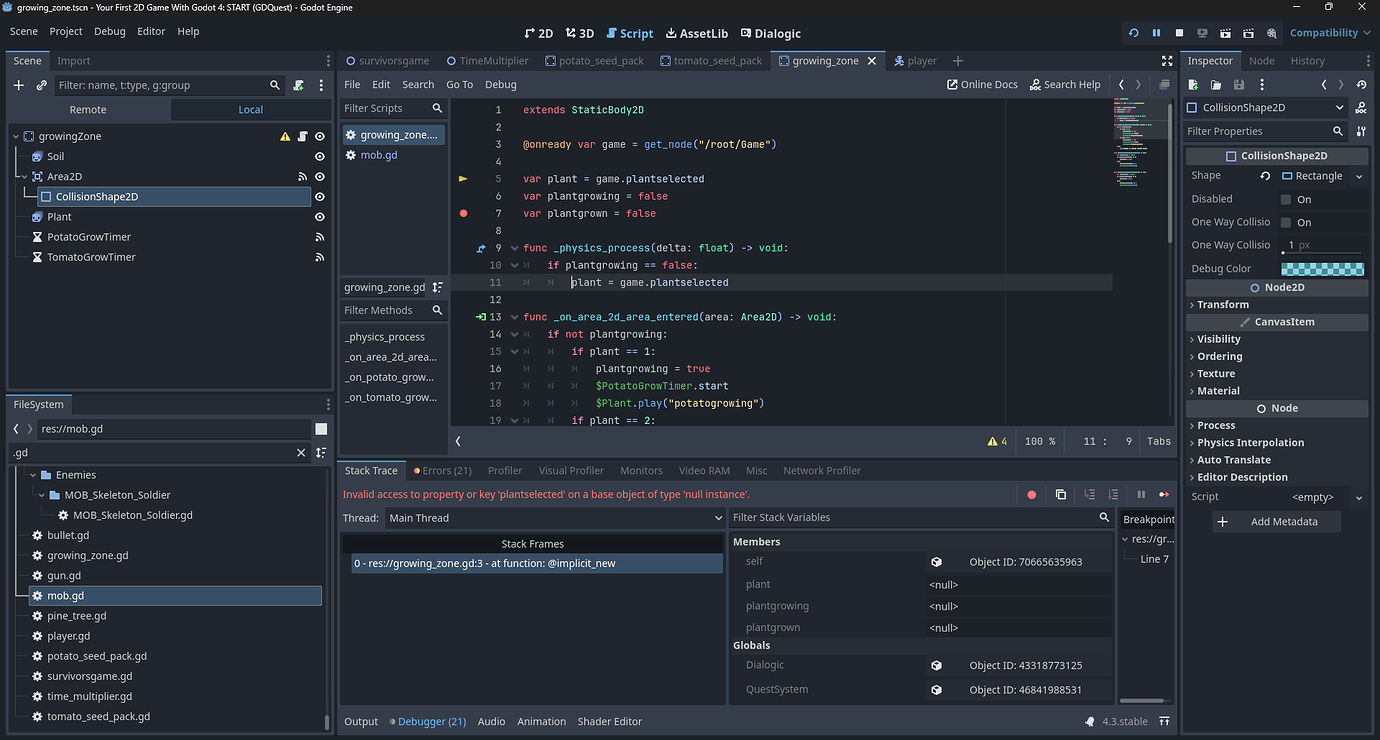Click the Search Help button

pyautogui.click(x=1064, y=84)
